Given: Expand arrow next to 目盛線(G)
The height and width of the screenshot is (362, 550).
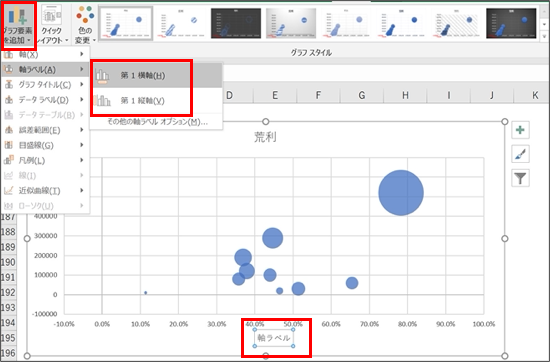Looking at the screenshot, I should click(x=82, y=145).
